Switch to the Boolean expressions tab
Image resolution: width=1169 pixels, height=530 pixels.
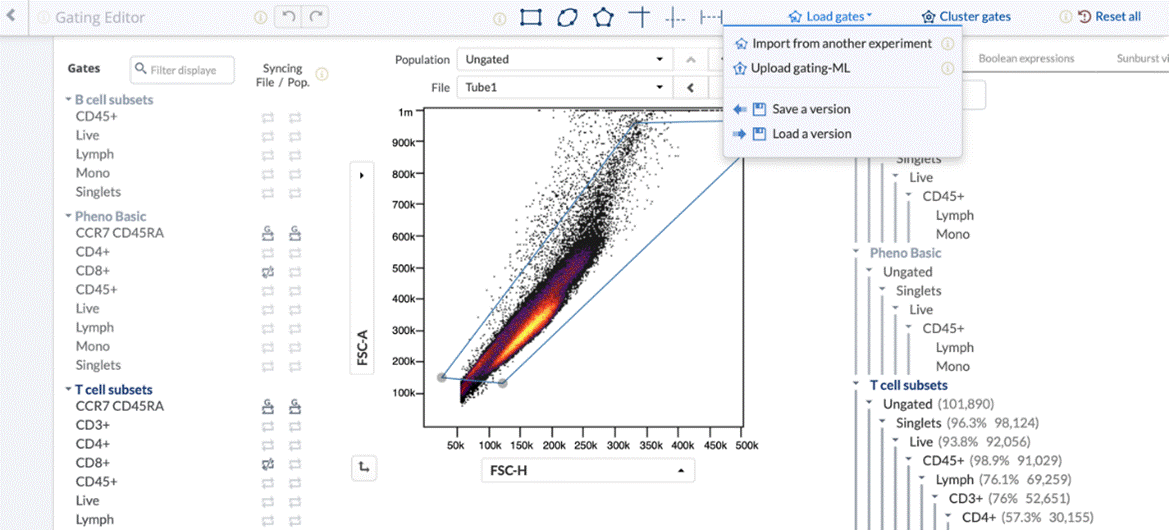pyautogui.click(x=1026, y=59)
